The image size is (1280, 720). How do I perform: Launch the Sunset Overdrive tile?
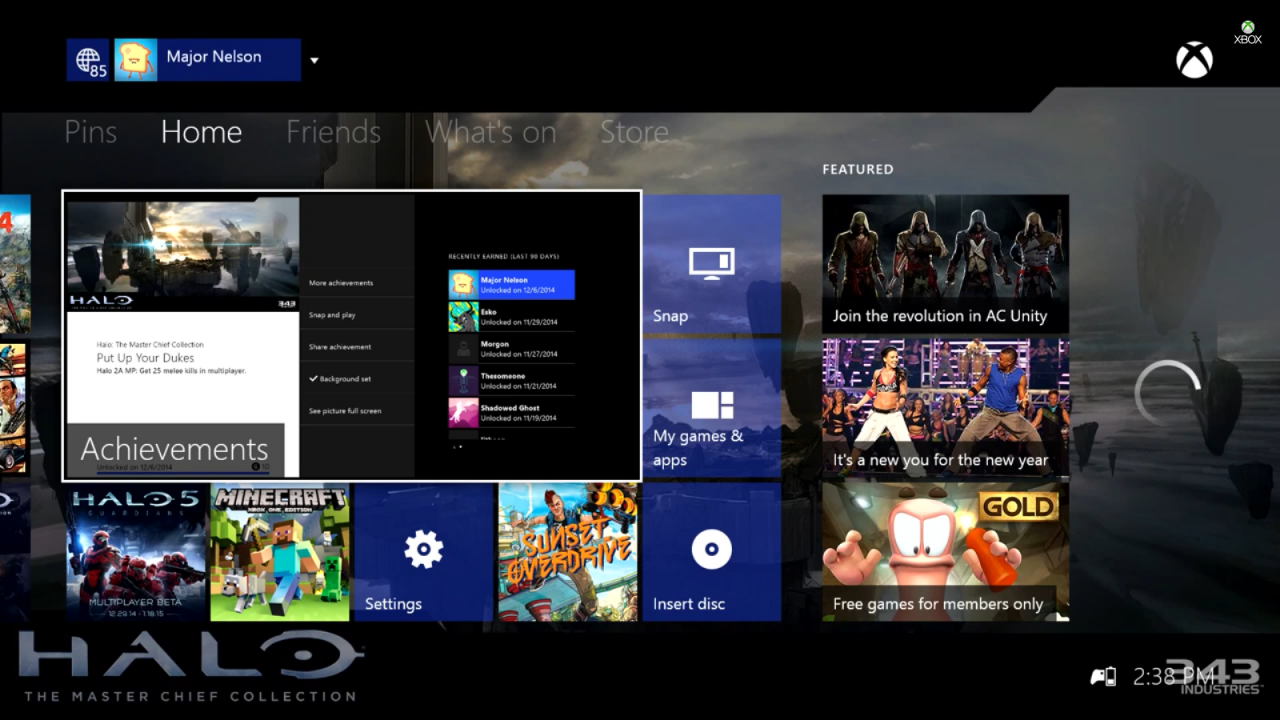tap(568, 552)
